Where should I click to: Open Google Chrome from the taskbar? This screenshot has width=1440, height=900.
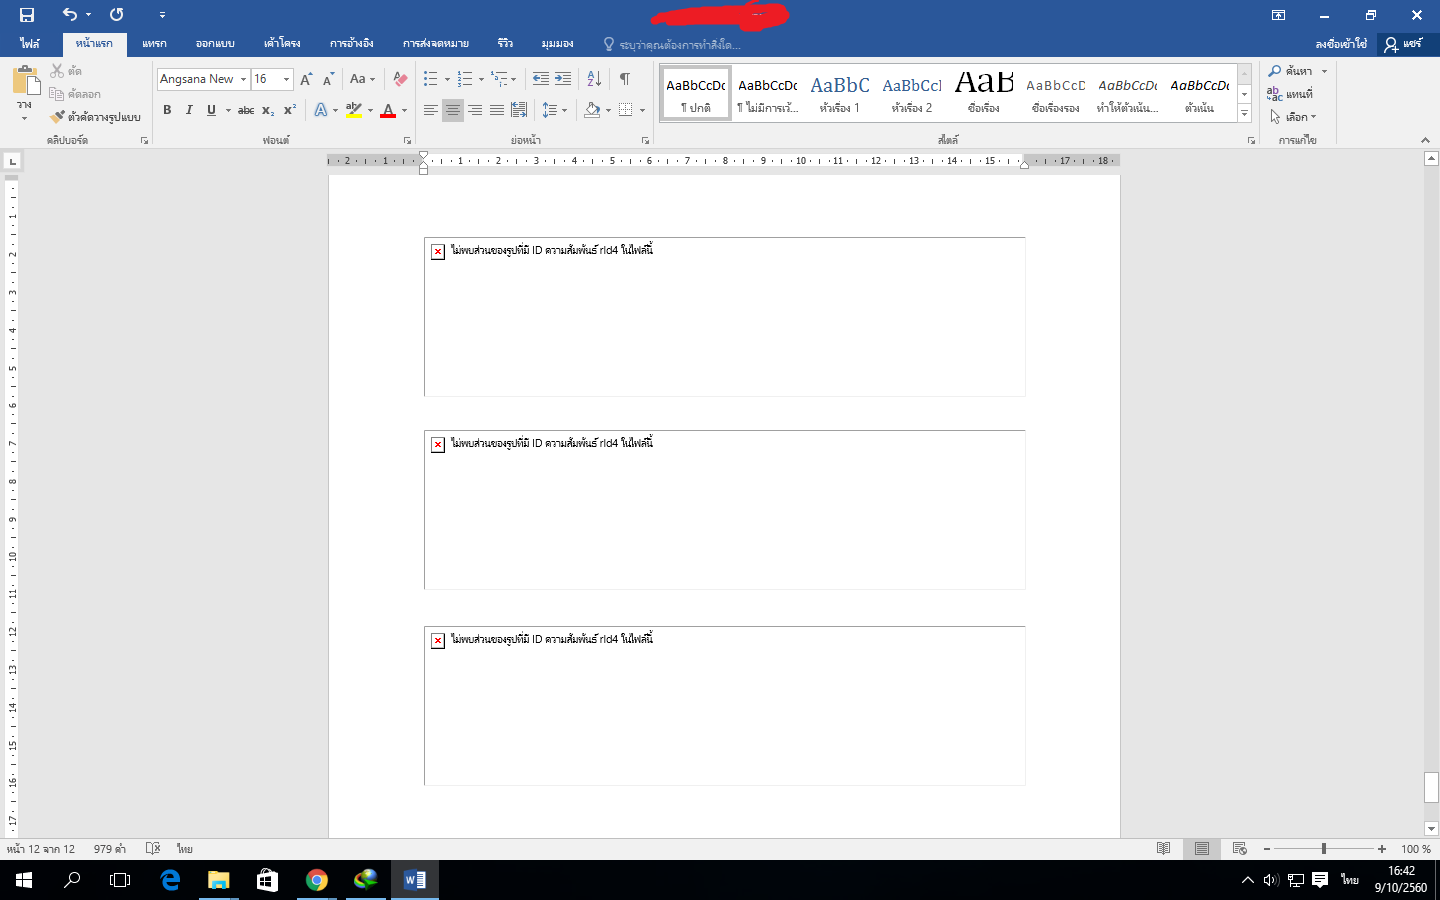point(316,880)
